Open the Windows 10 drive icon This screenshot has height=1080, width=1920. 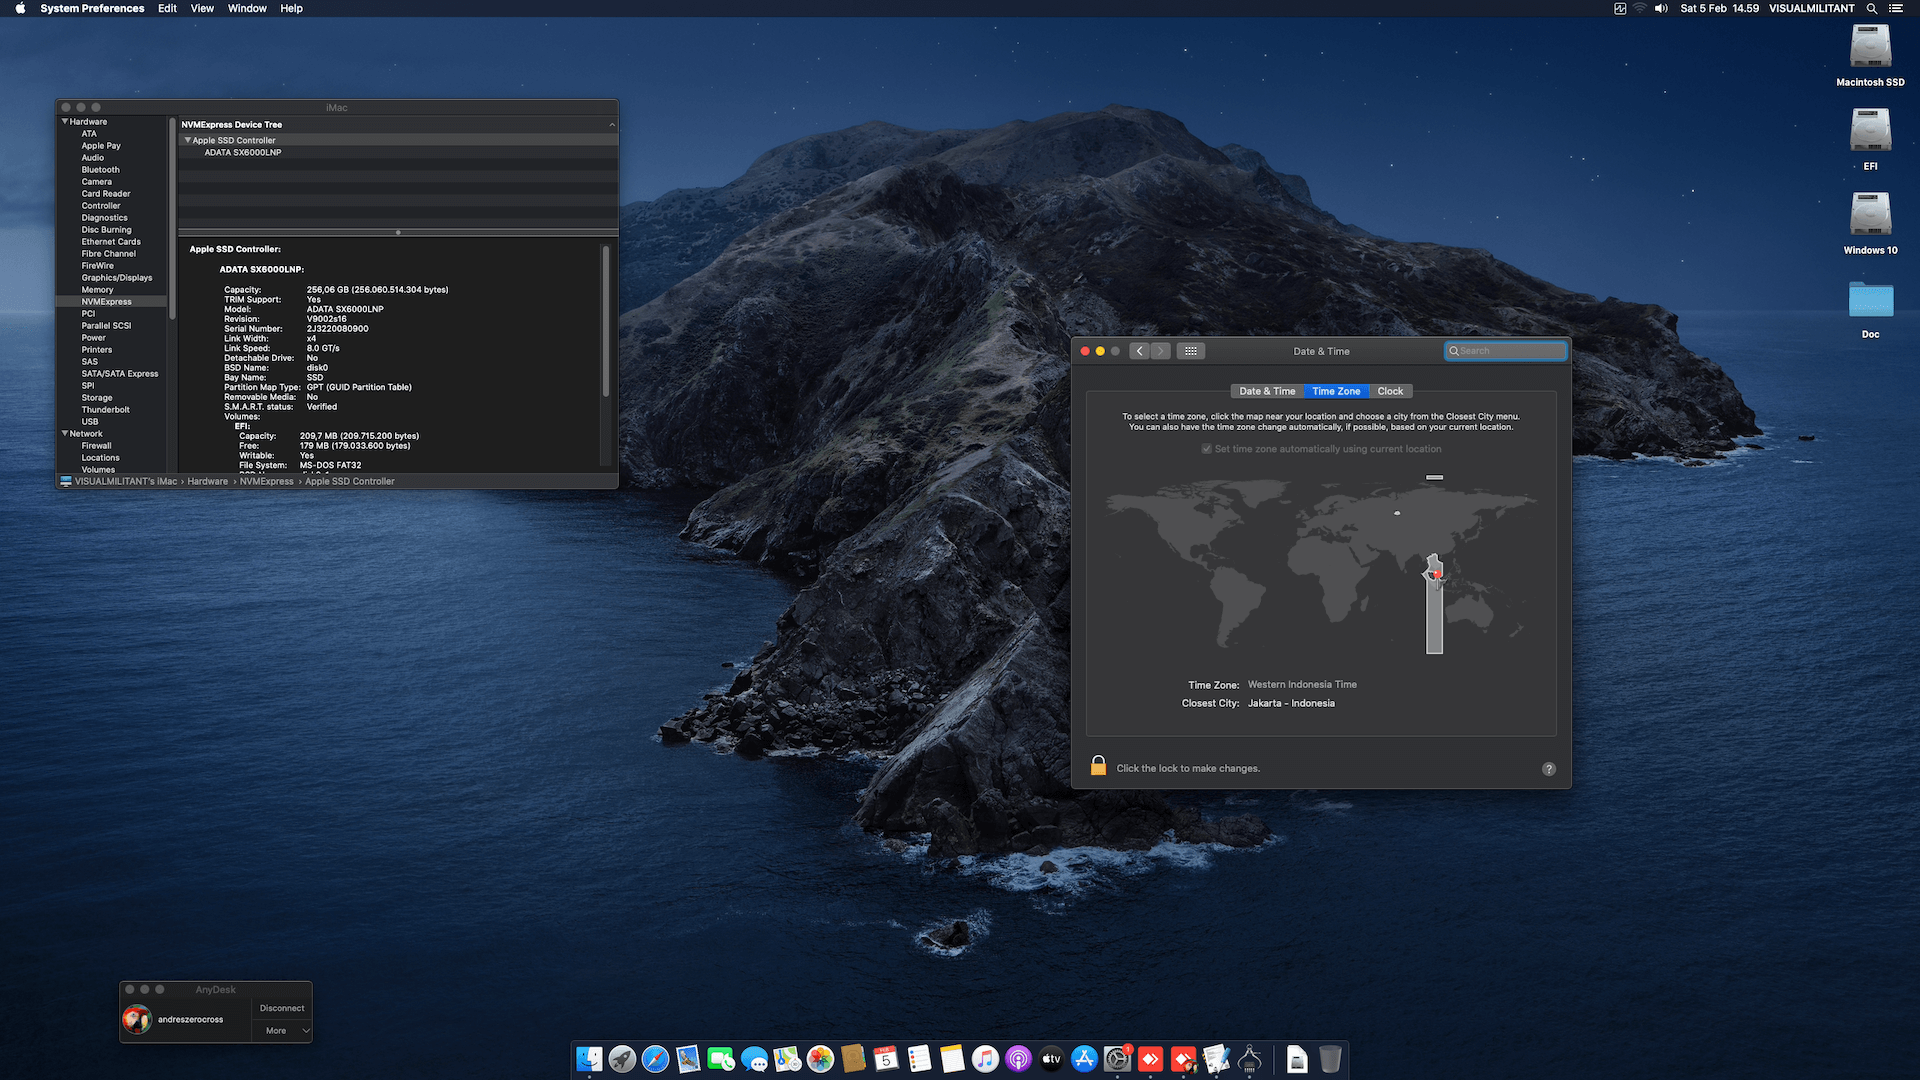click(1869, 215)
